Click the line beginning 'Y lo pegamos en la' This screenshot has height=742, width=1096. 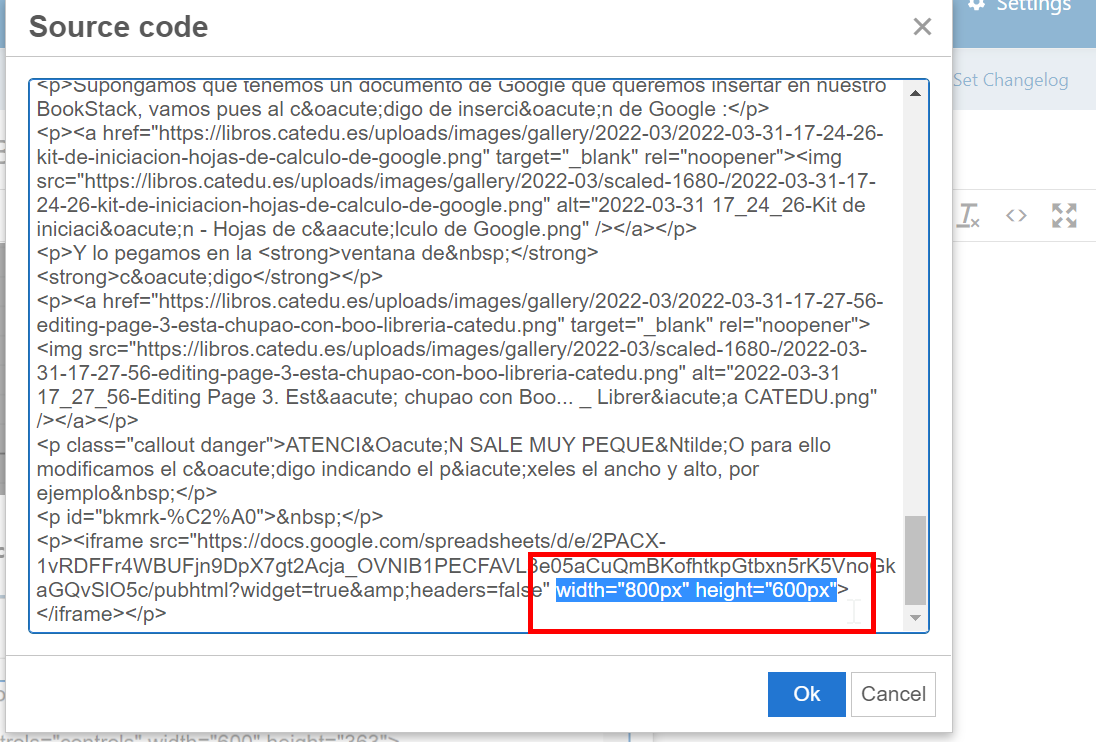click(317, 253)
